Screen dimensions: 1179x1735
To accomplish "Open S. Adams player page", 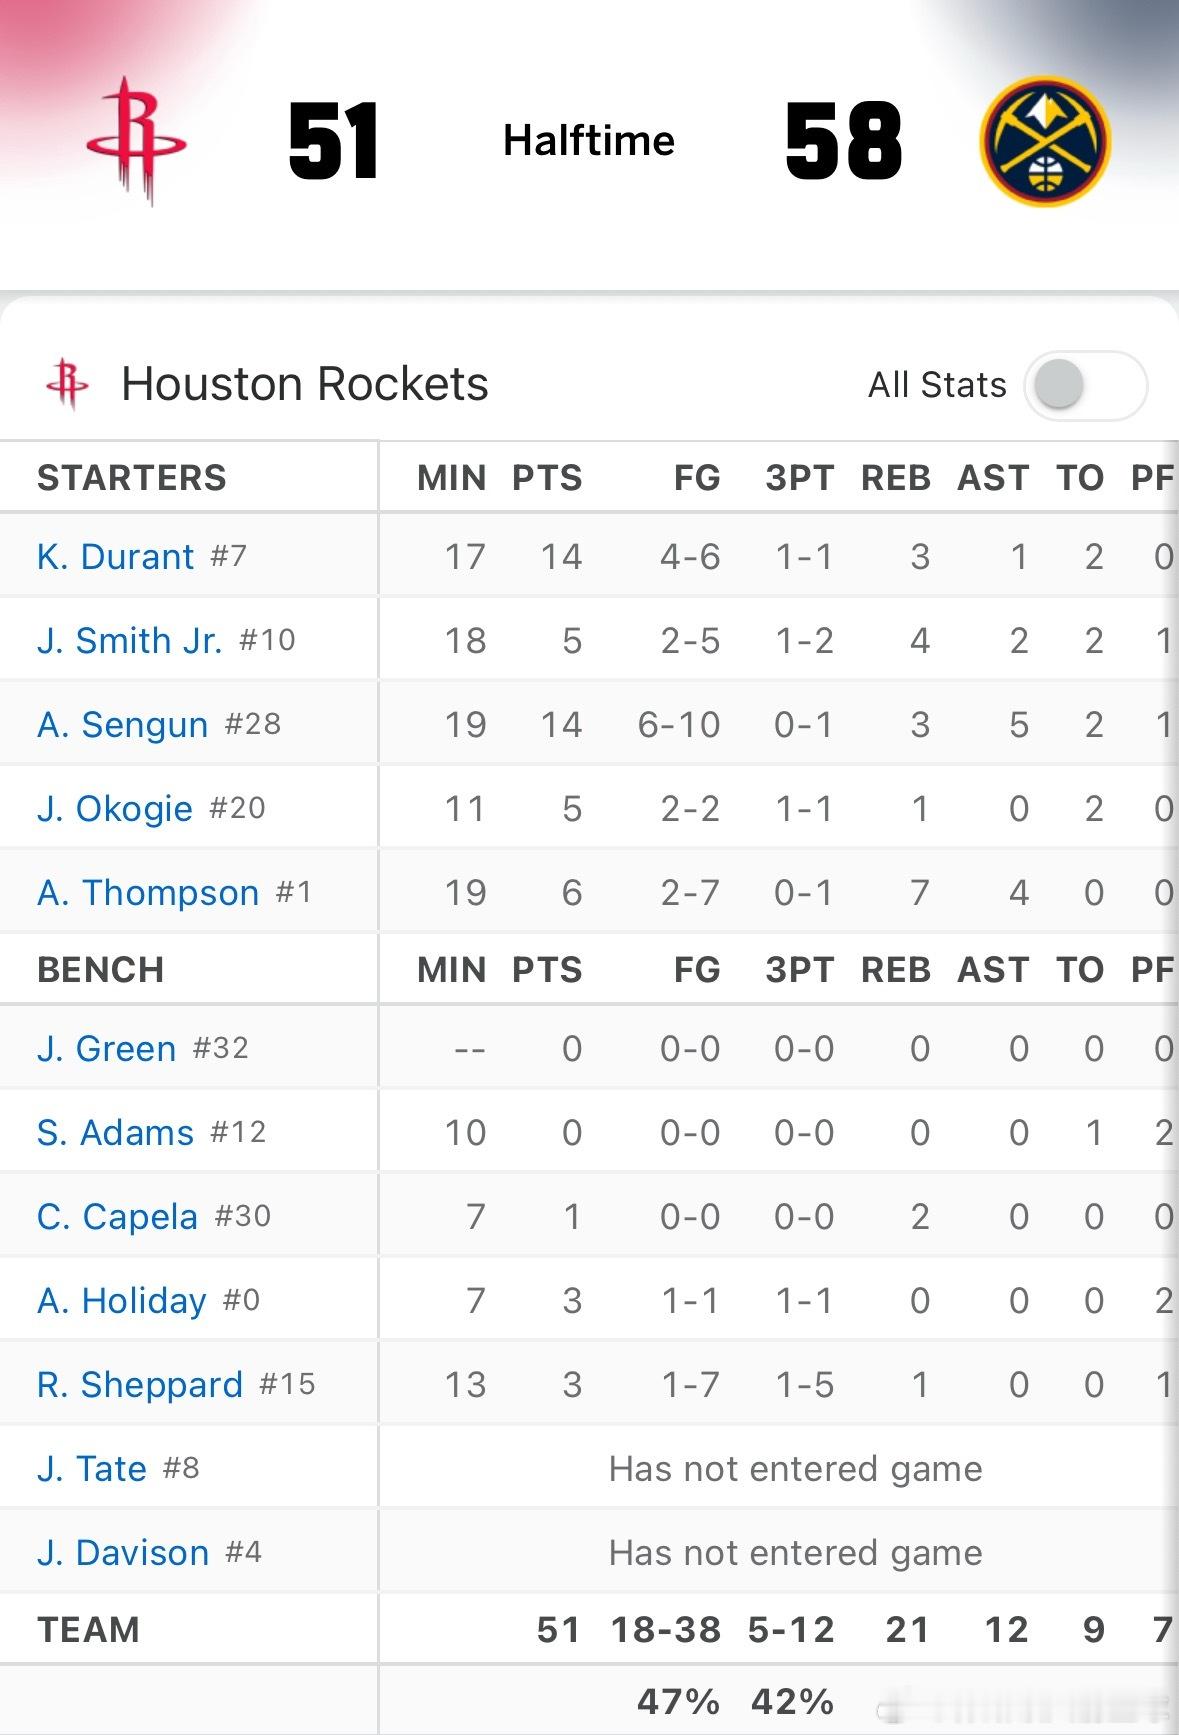I will pyautogui.click(x=115, y=1133).
